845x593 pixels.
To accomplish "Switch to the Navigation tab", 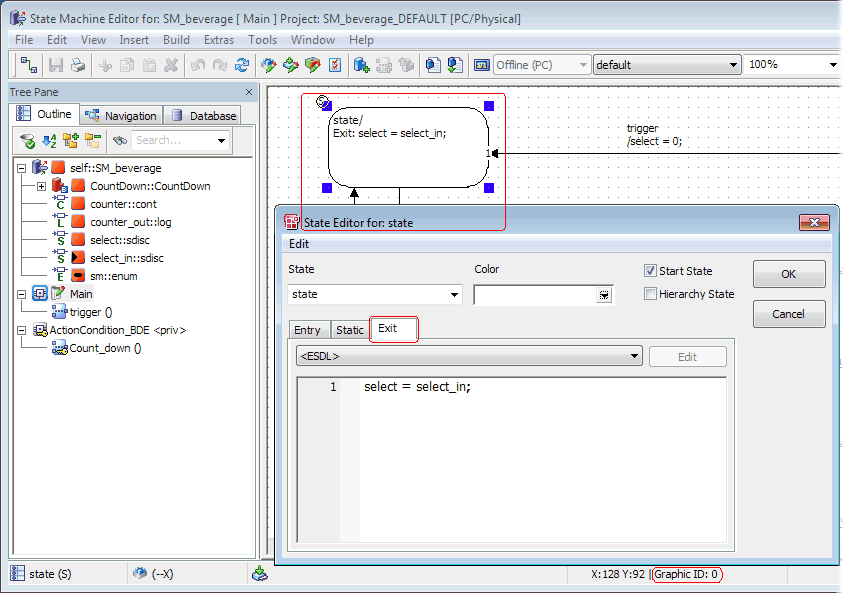I will tap(122, 115).
